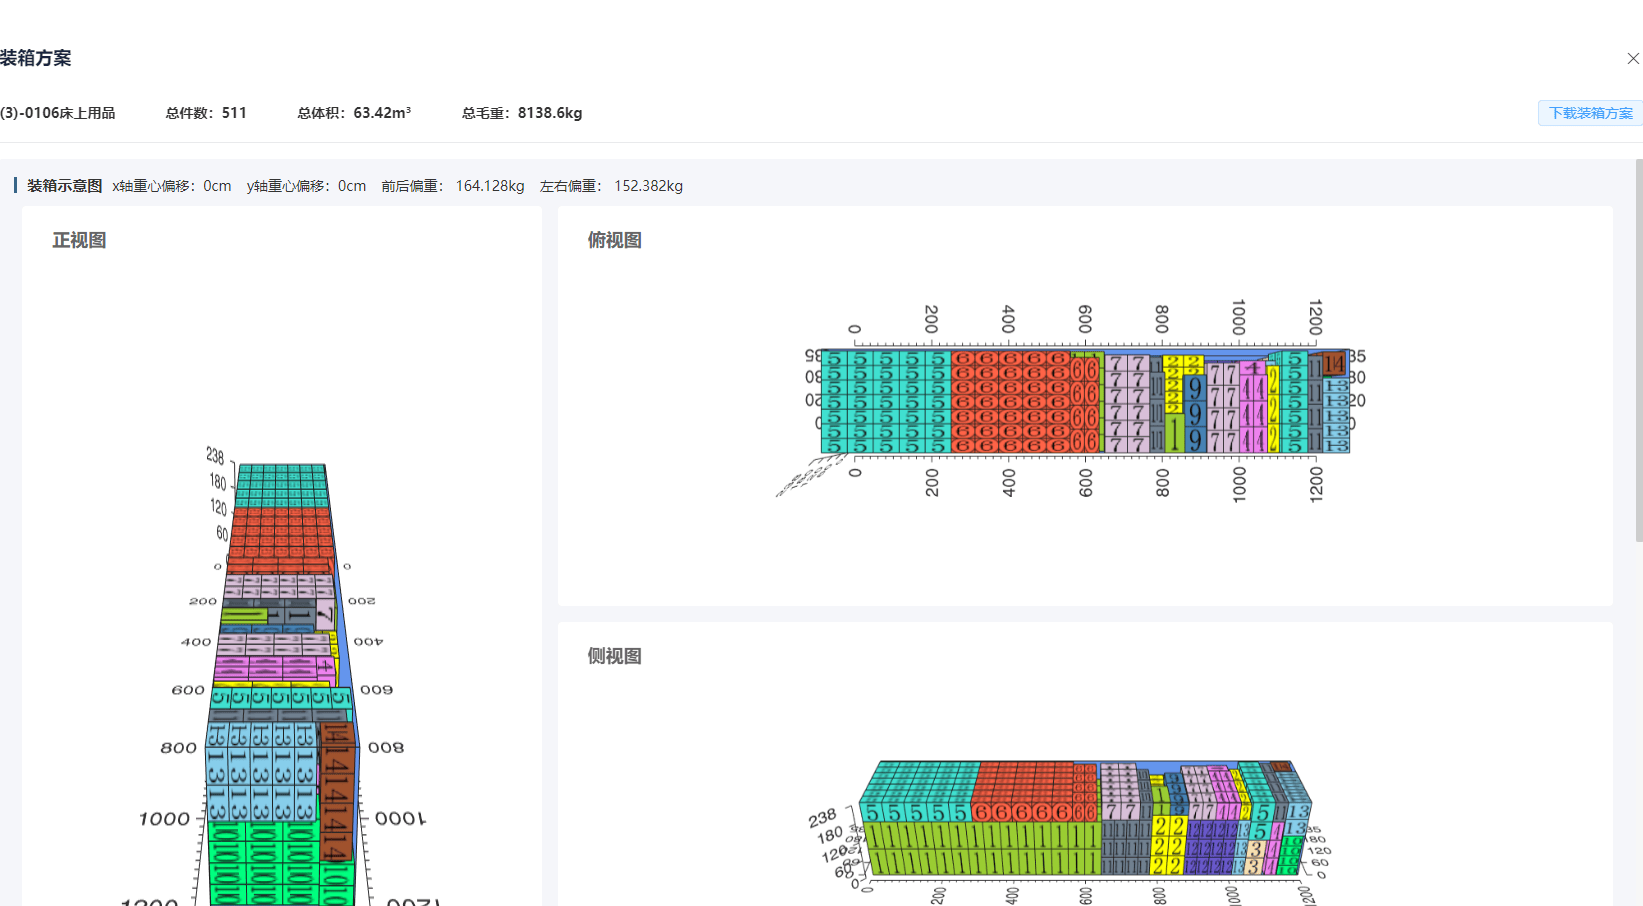The image size is (1643, 906).
Task: Click the 总毛重 8138.6kg value
Action: pos(522,113)
